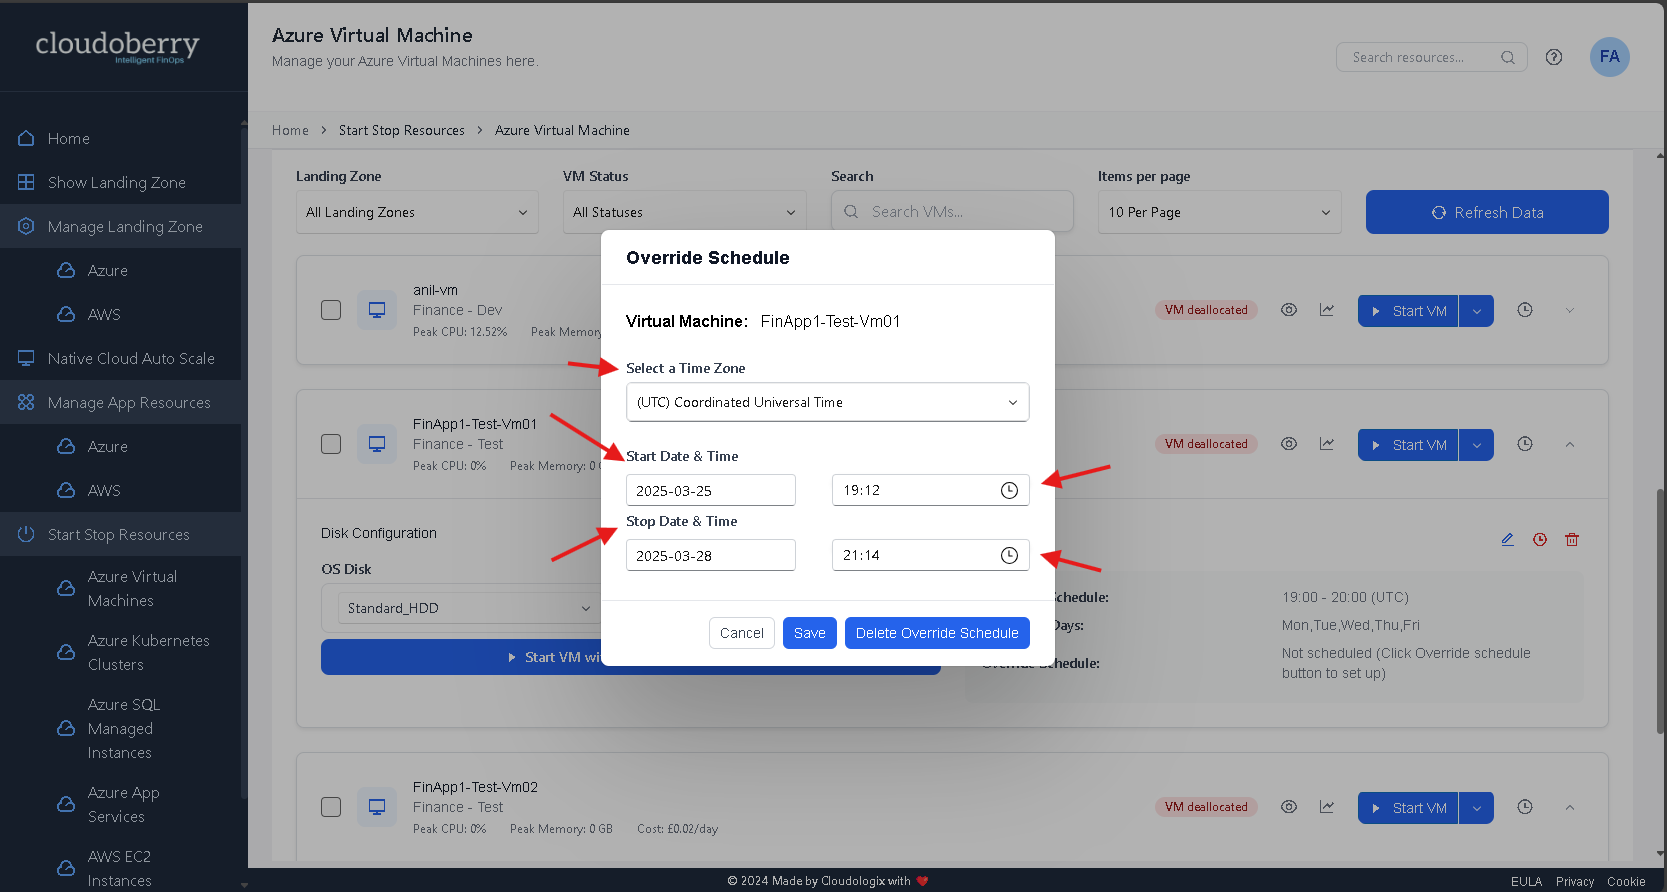Open the stop time clock picker 21:14
This screenshot has height=892, width=1667.
1009,555
